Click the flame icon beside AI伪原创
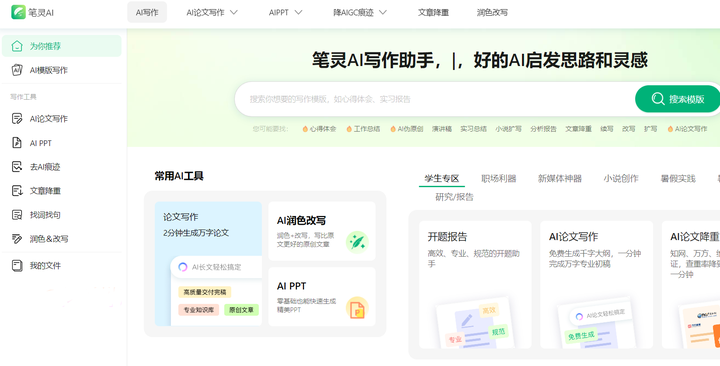The image size is (720, 366). point(393,129)
